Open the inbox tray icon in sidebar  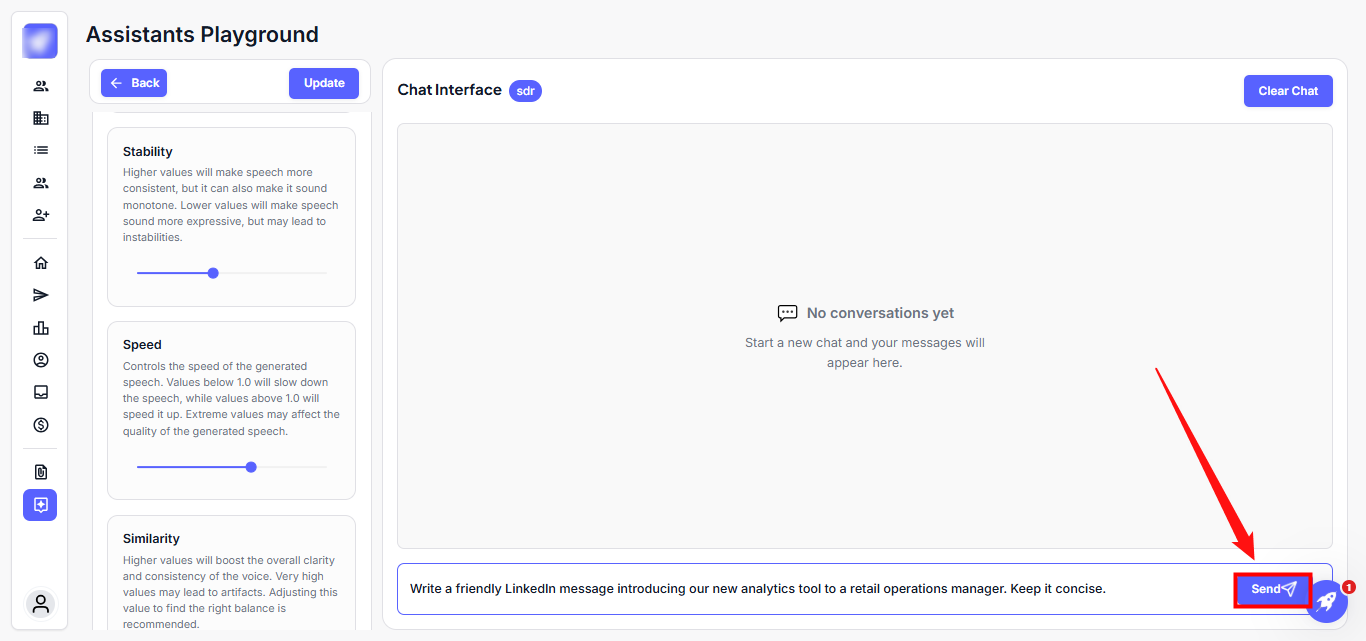[x=40, y=392]
